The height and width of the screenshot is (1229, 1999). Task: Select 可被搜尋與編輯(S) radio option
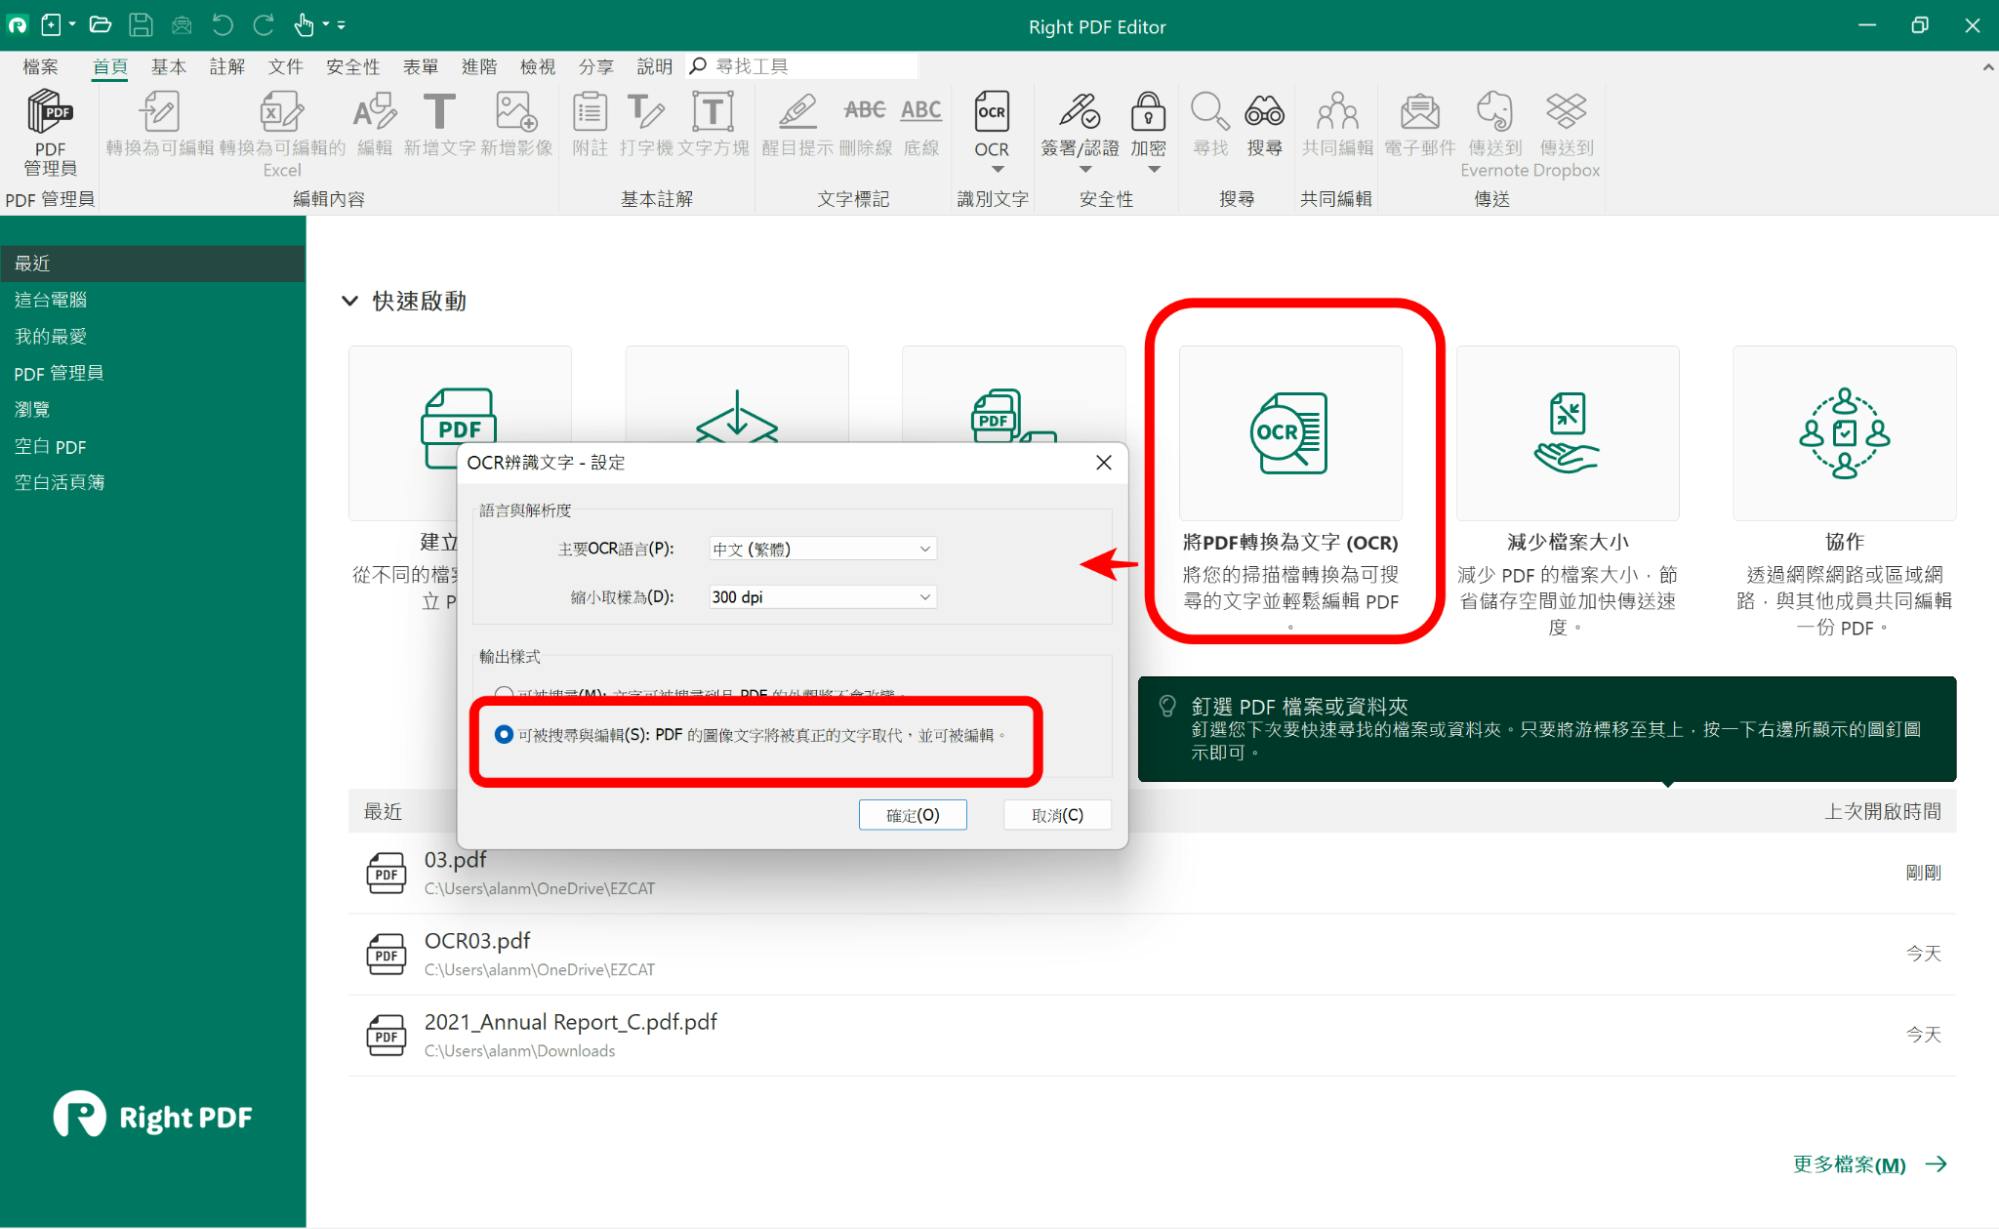pos(504,735)
